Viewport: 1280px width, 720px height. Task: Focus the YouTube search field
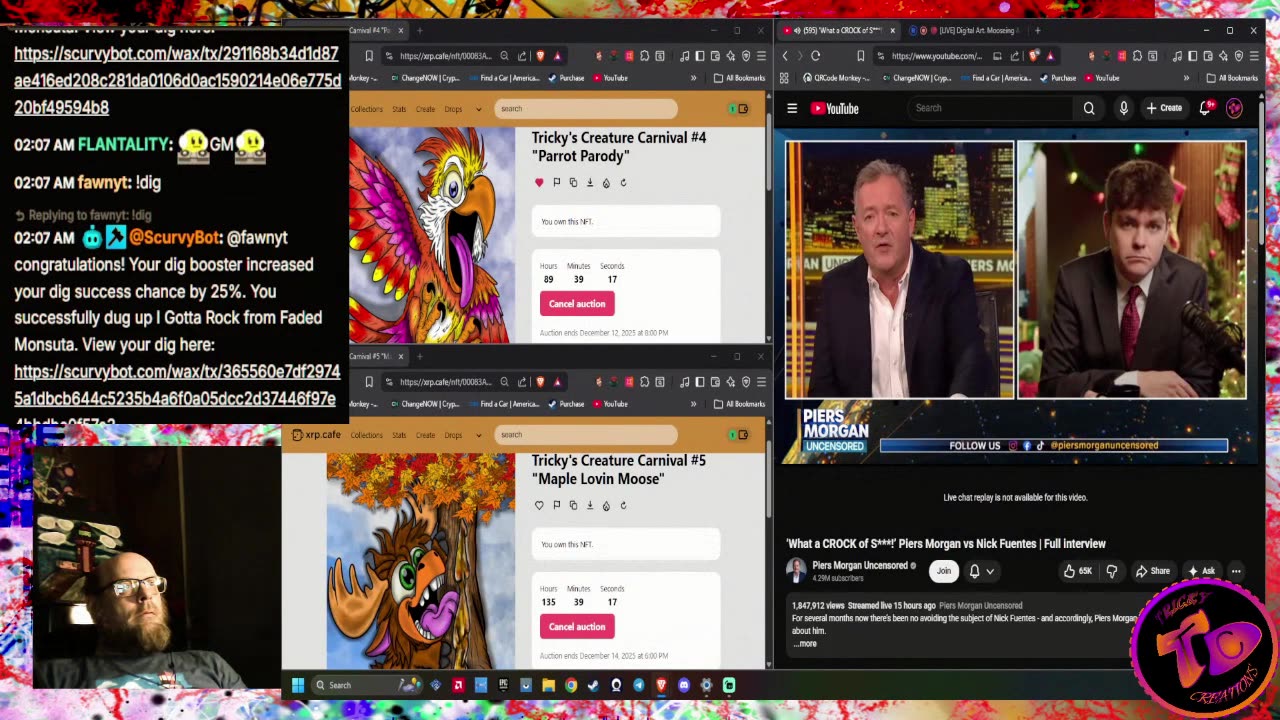[x=990, y=108]
